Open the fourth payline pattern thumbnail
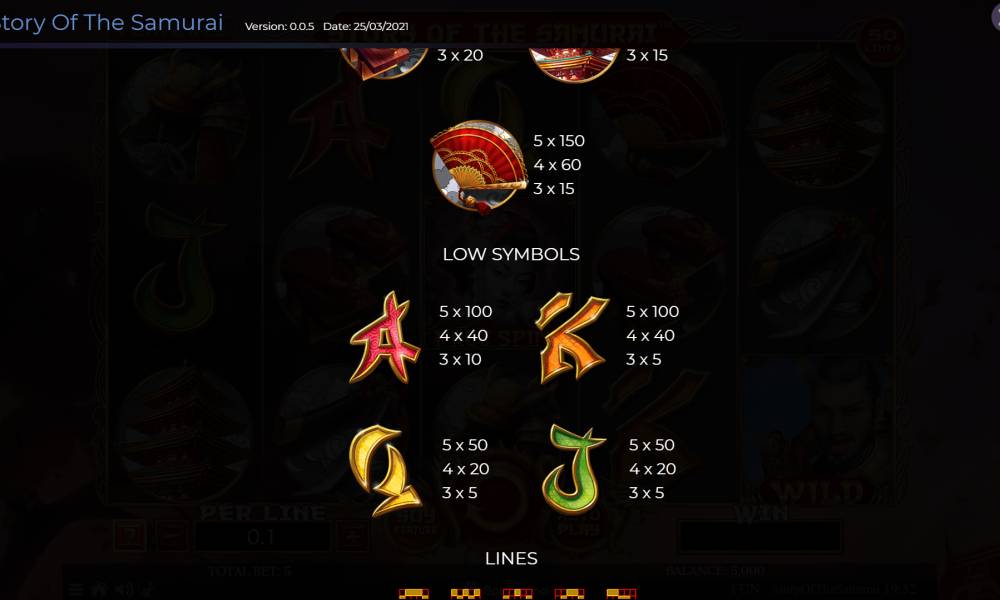Image resolution: width=1000 pixels, height=600 pixels. pos(570,594)
